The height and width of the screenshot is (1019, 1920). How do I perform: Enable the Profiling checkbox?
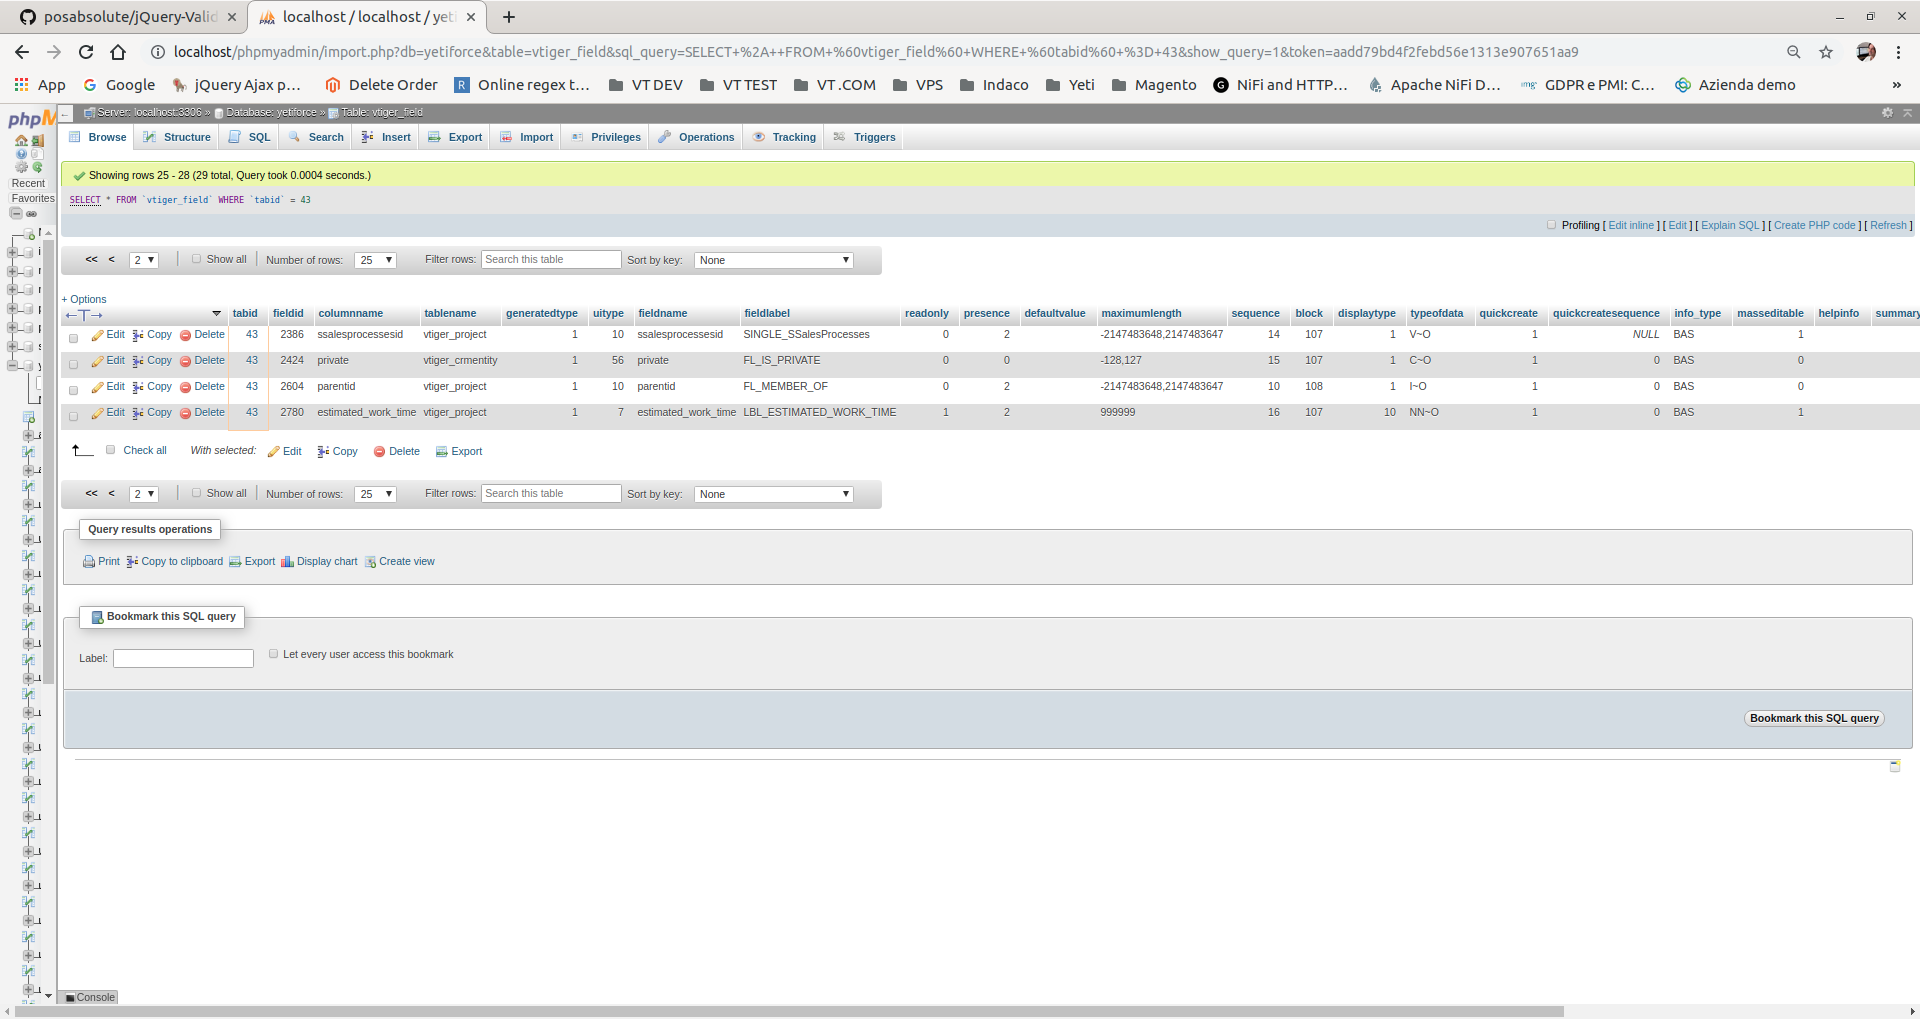[1552, 225]
